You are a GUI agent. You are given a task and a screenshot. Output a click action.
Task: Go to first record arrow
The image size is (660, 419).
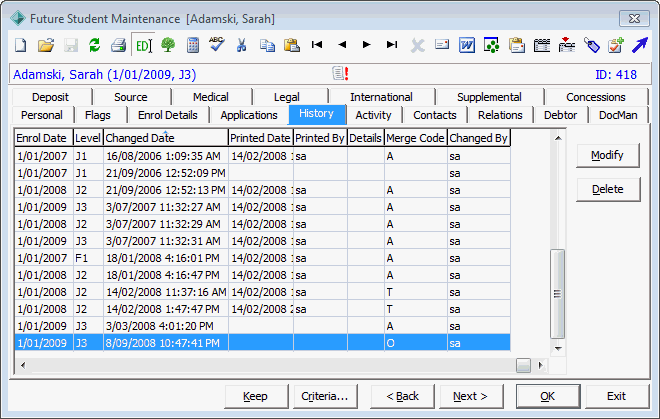pos(317,44)
